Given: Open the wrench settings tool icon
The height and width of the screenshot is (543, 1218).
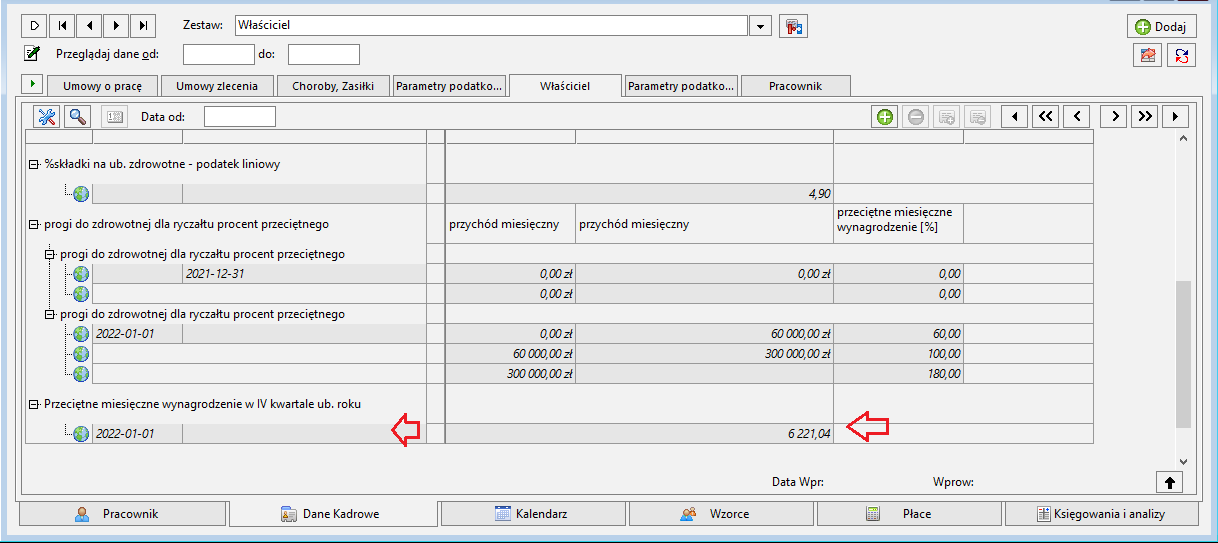Looking at the screenshot, I should pos(47,117).
